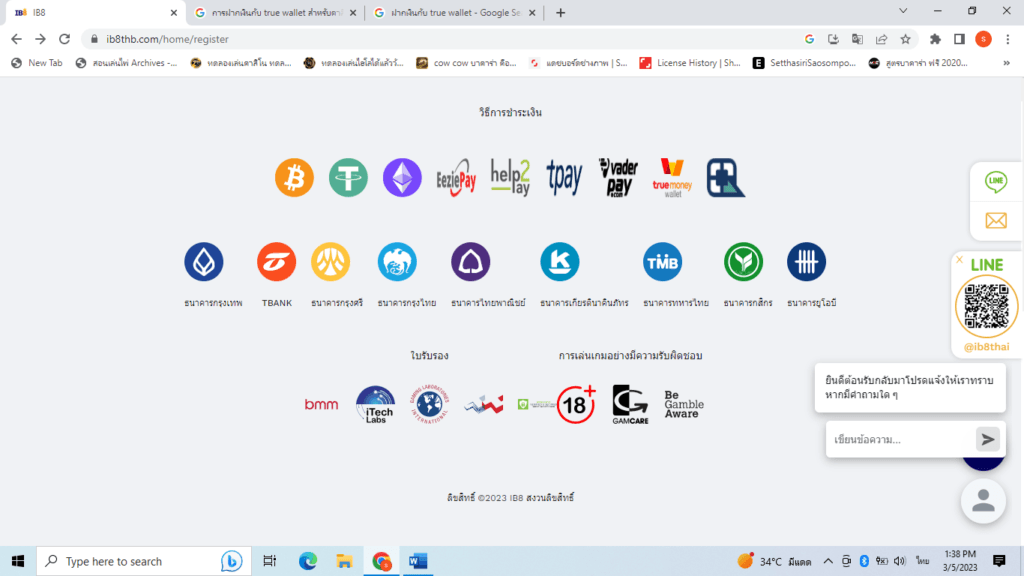Image resolution: width=1024 pixels, height=576 pixels.
Task: Click the Be Gamble Aware logo
Action: coord(684,404)
